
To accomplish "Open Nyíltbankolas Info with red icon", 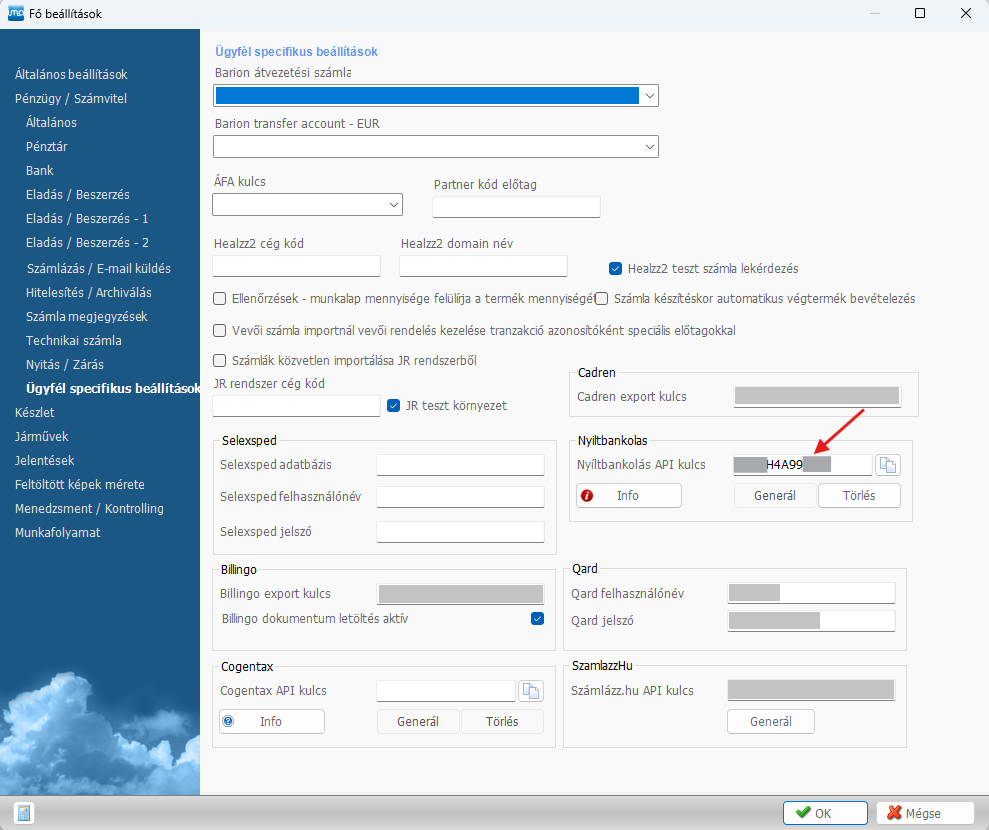I will click(628, 495).
